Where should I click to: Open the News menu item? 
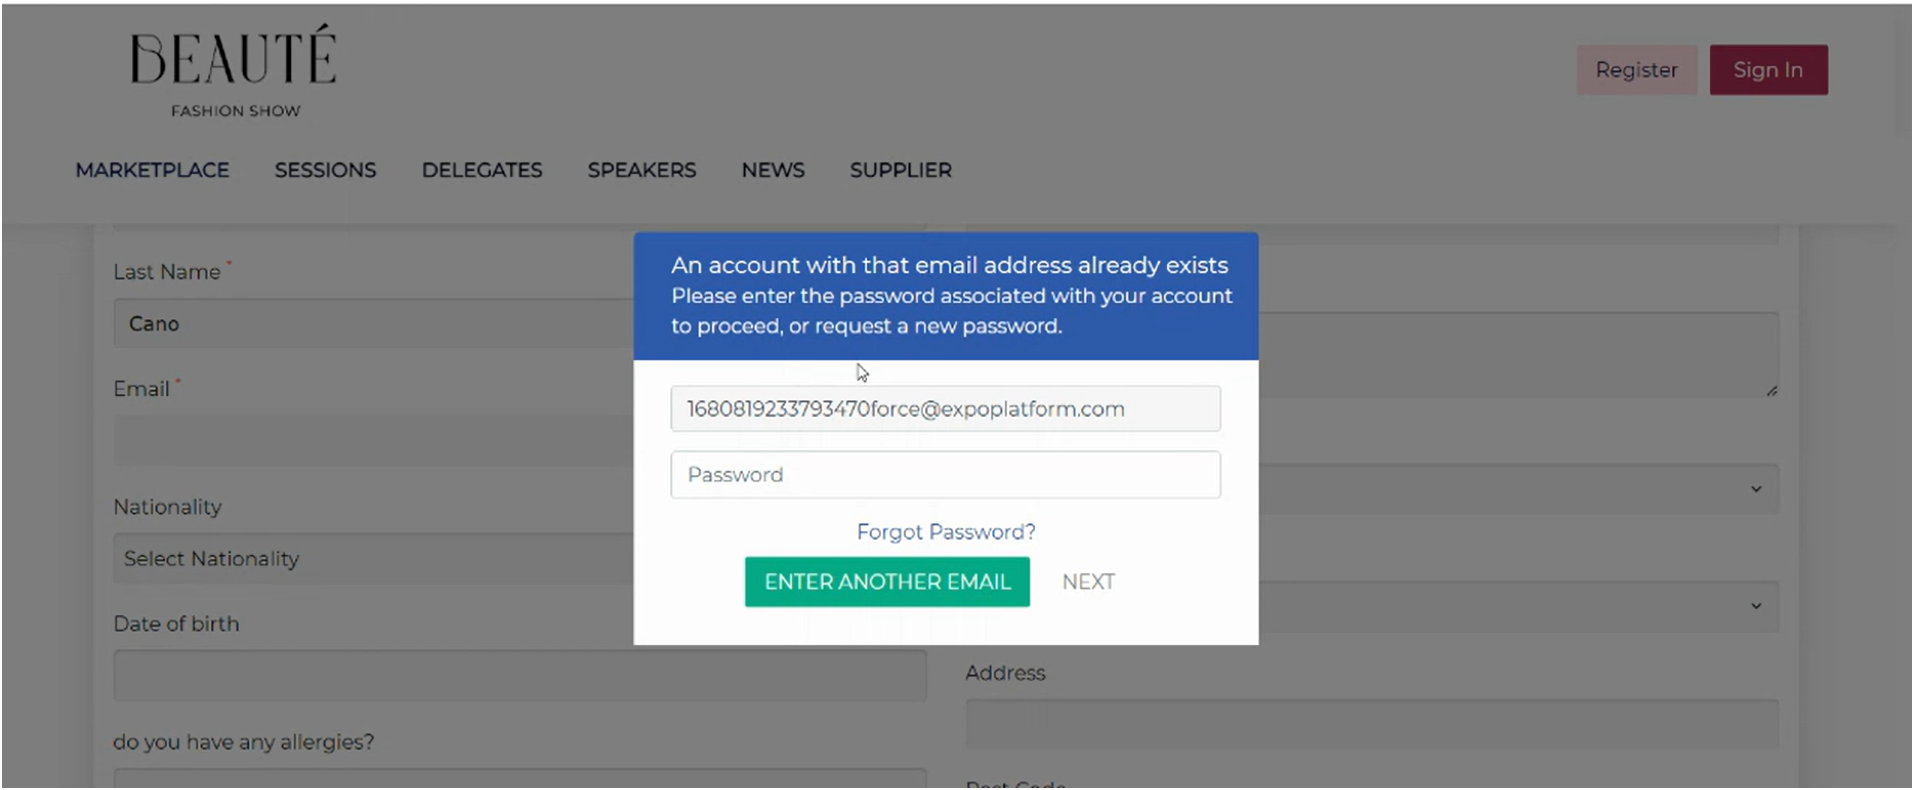[x=773, y=170]
